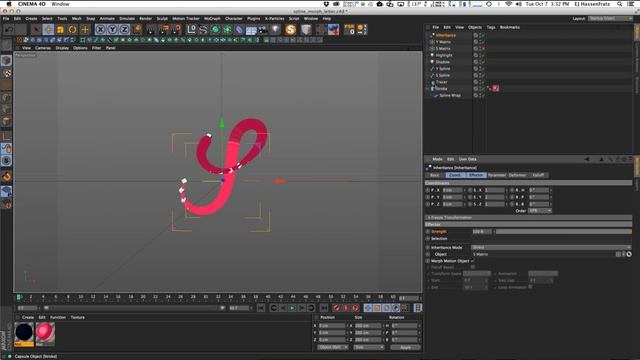The height and width of the screenshot is (360, 640).
Task: Open the X-Particles menu
Action: click(274, 19)
